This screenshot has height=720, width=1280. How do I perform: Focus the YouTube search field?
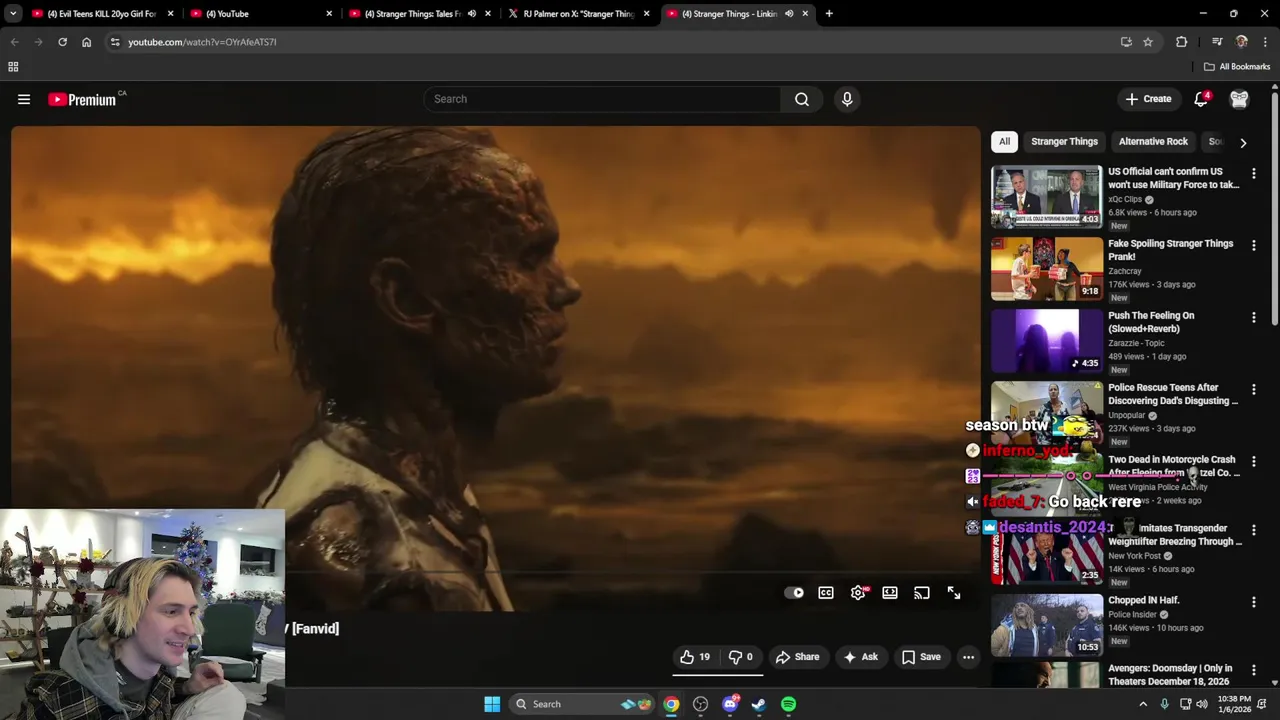pyautogui.click(x=602, y=99)
